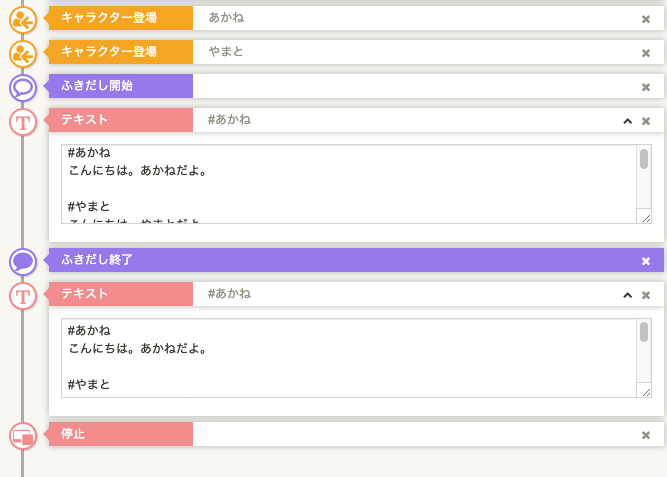
Task: Click the second テキスト T icon
Action: 23,295
